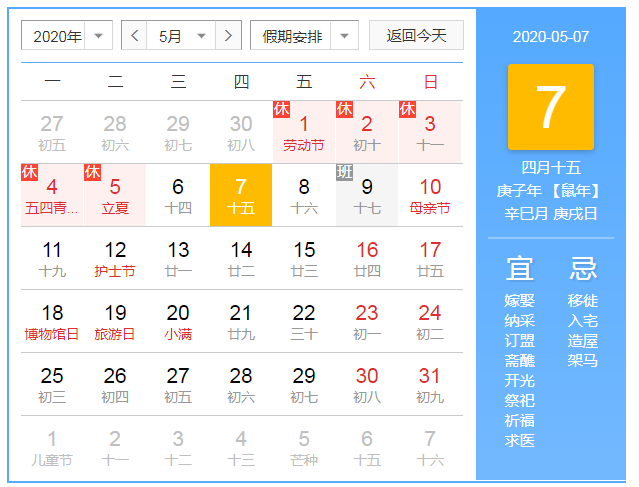Select May 22 三十
The height and width of the screenshot is (487, 639).
click(304, 321)
